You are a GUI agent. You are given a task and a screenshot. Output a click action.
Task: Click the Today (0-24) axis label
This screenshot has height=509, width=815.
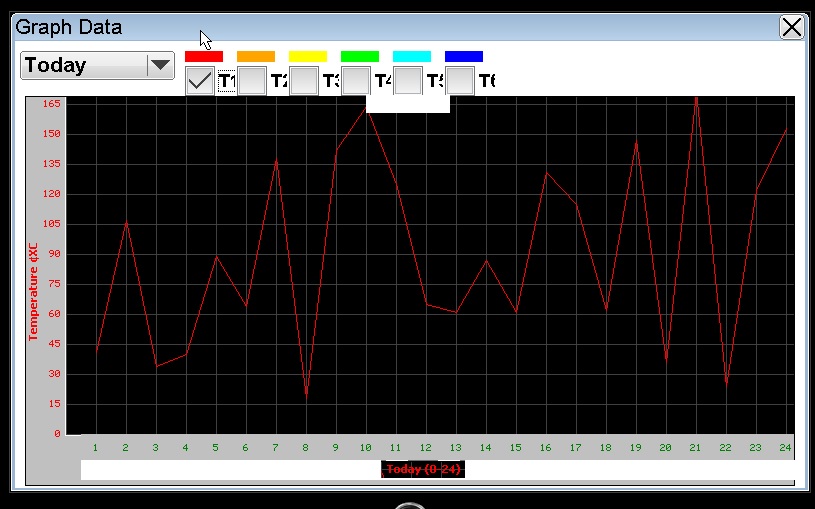point(423,469)
